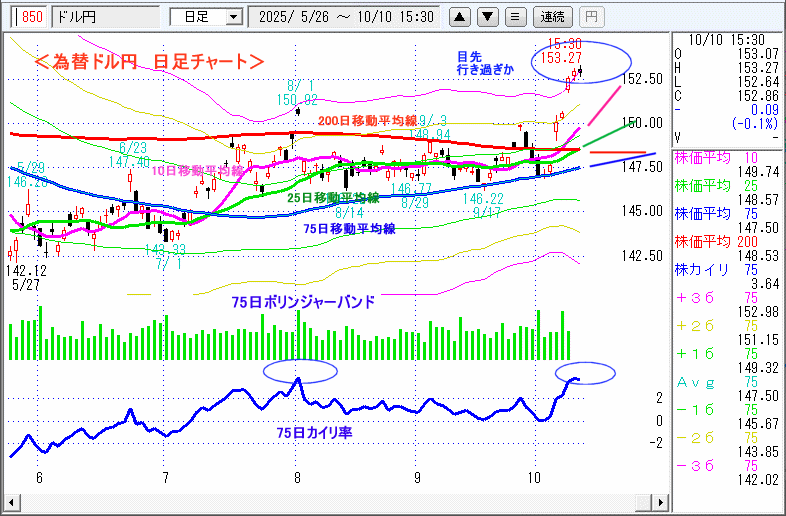Click the date range 2025/5/26～10/10 display
The image size is (786, 516).
(345, 17)
